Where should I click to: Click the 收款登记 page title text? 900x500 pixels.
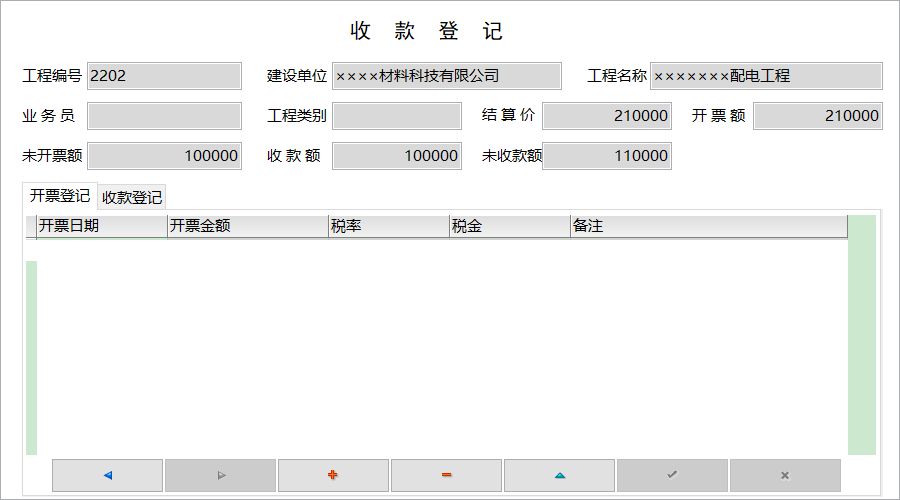(x=426, y=31)
